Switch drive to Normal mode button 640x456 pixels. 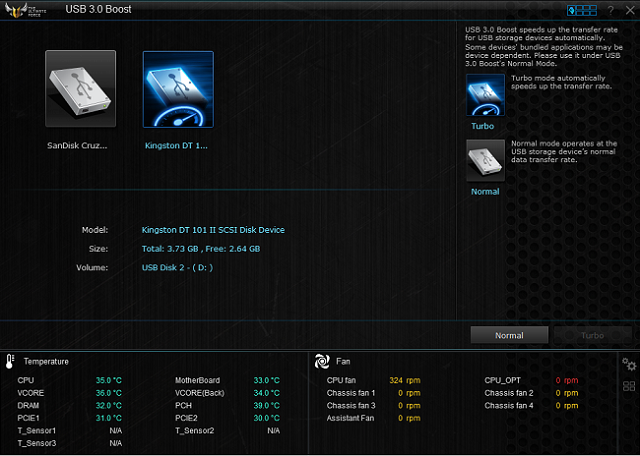point(510,335)
